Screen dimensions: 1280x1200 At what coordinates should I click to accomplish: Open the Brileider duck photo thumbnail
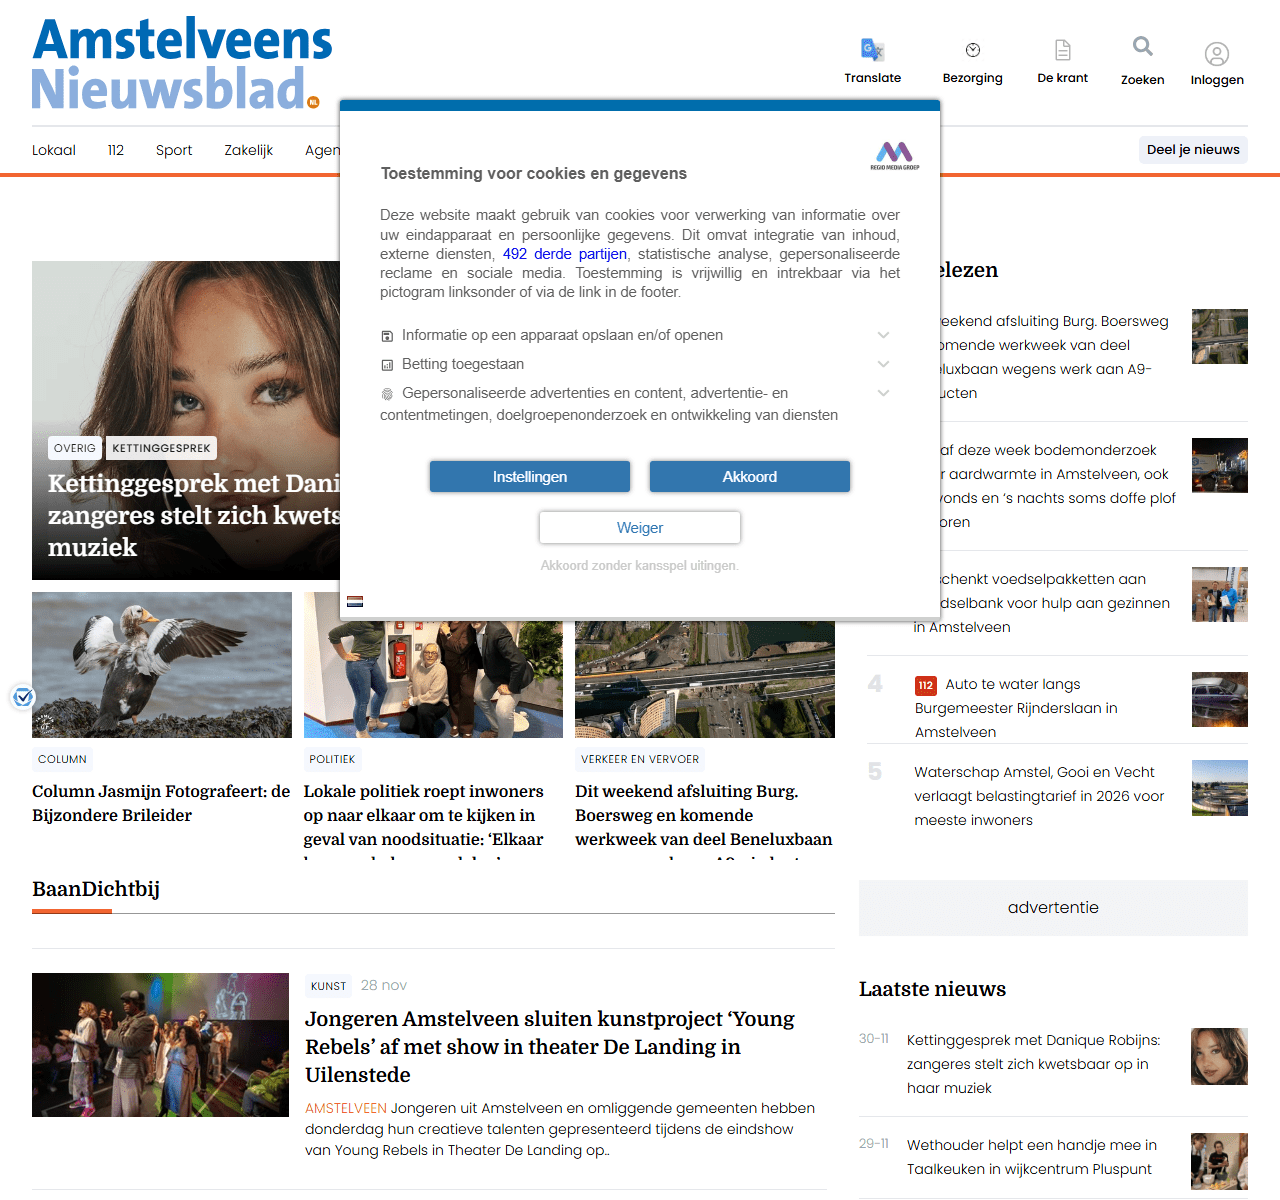tap(162, 665)
